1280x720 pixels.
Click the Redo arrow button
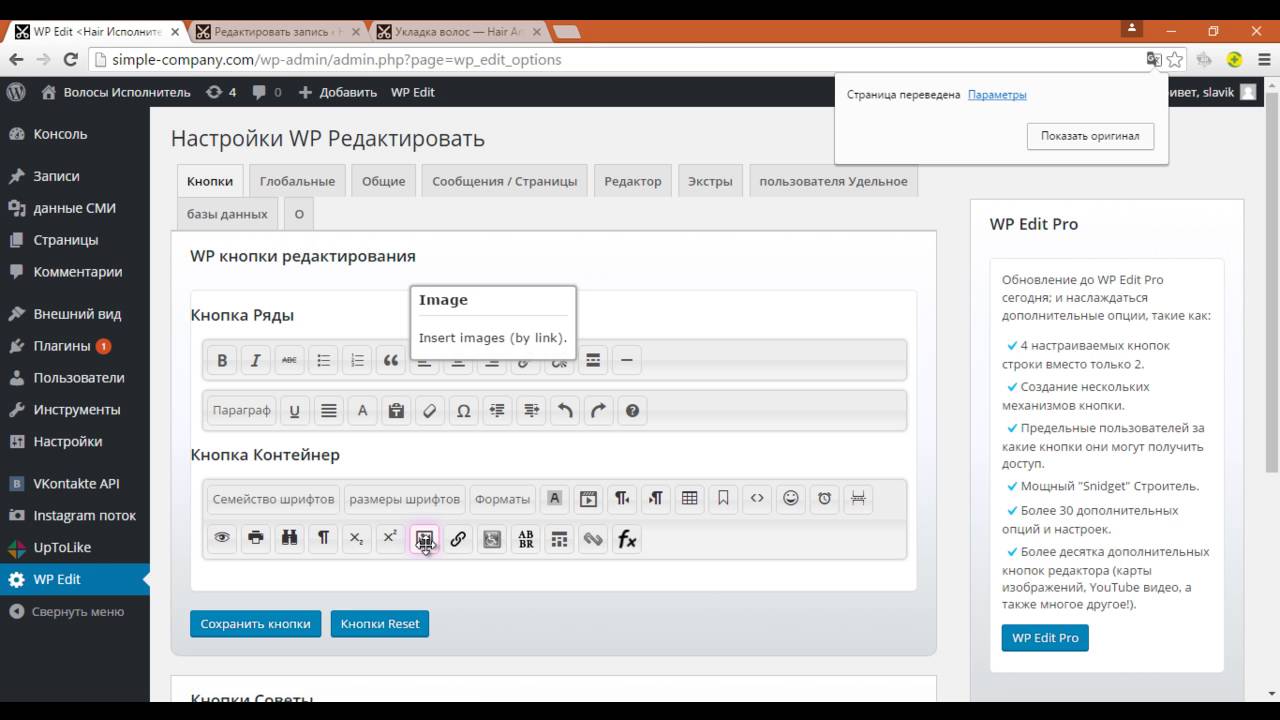(x=598, y=411)
